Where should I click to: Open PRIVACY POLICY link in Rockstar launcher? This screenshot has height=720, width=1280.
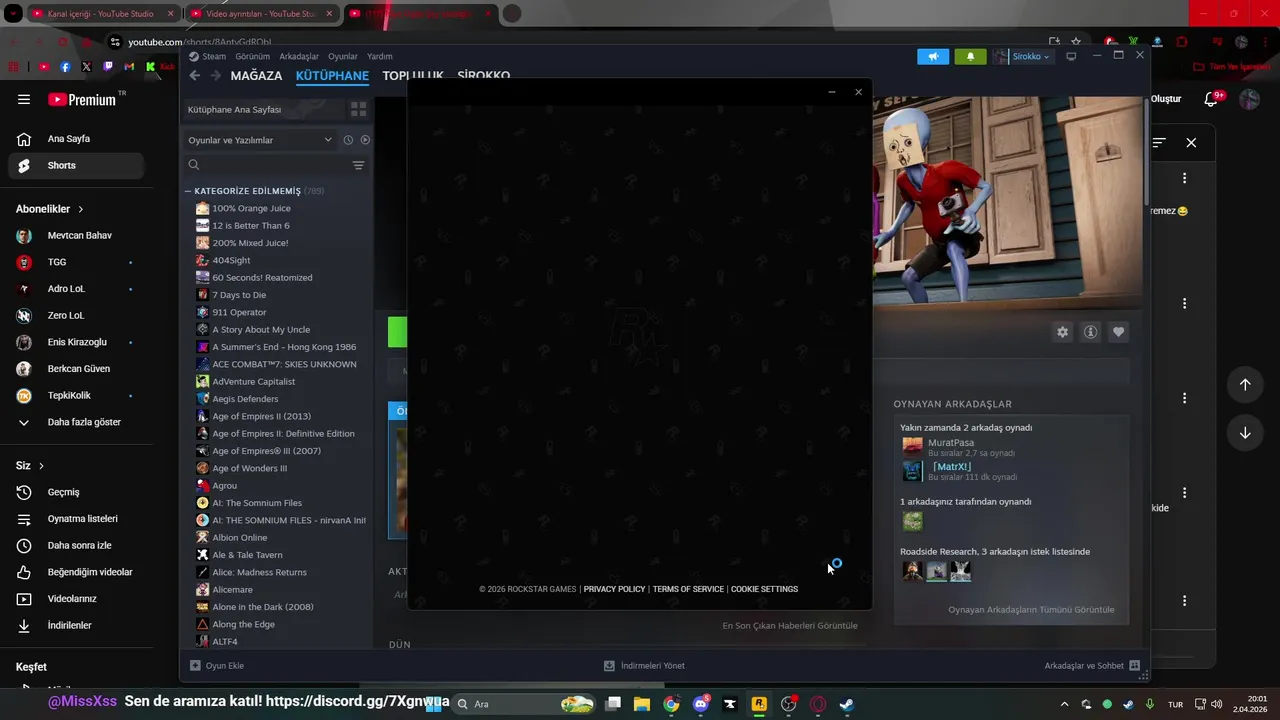[x=614, y=589]
